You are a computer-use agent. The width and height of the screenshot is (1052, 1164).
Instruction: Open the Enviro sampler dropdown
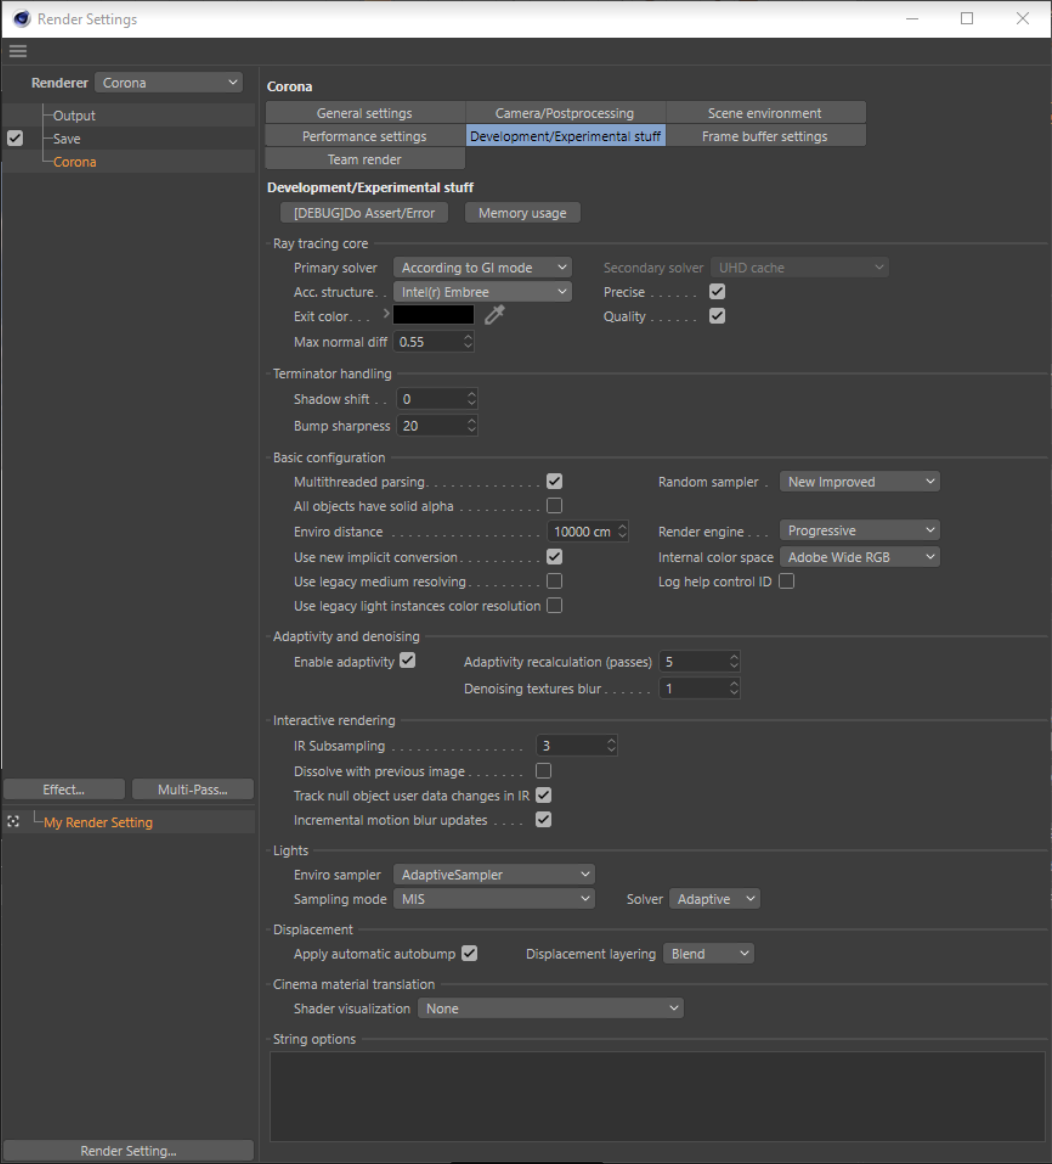(494, 874)
